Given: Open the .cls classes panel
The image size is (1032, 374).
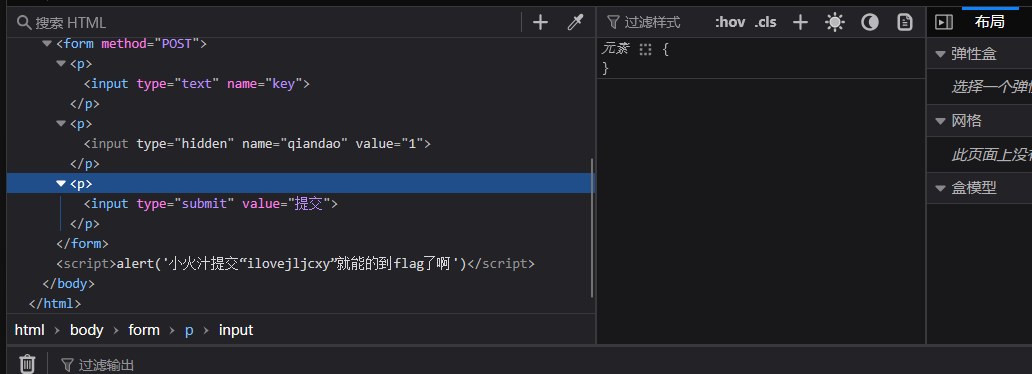Looking at the screenshot, I should tap(765, 22).
